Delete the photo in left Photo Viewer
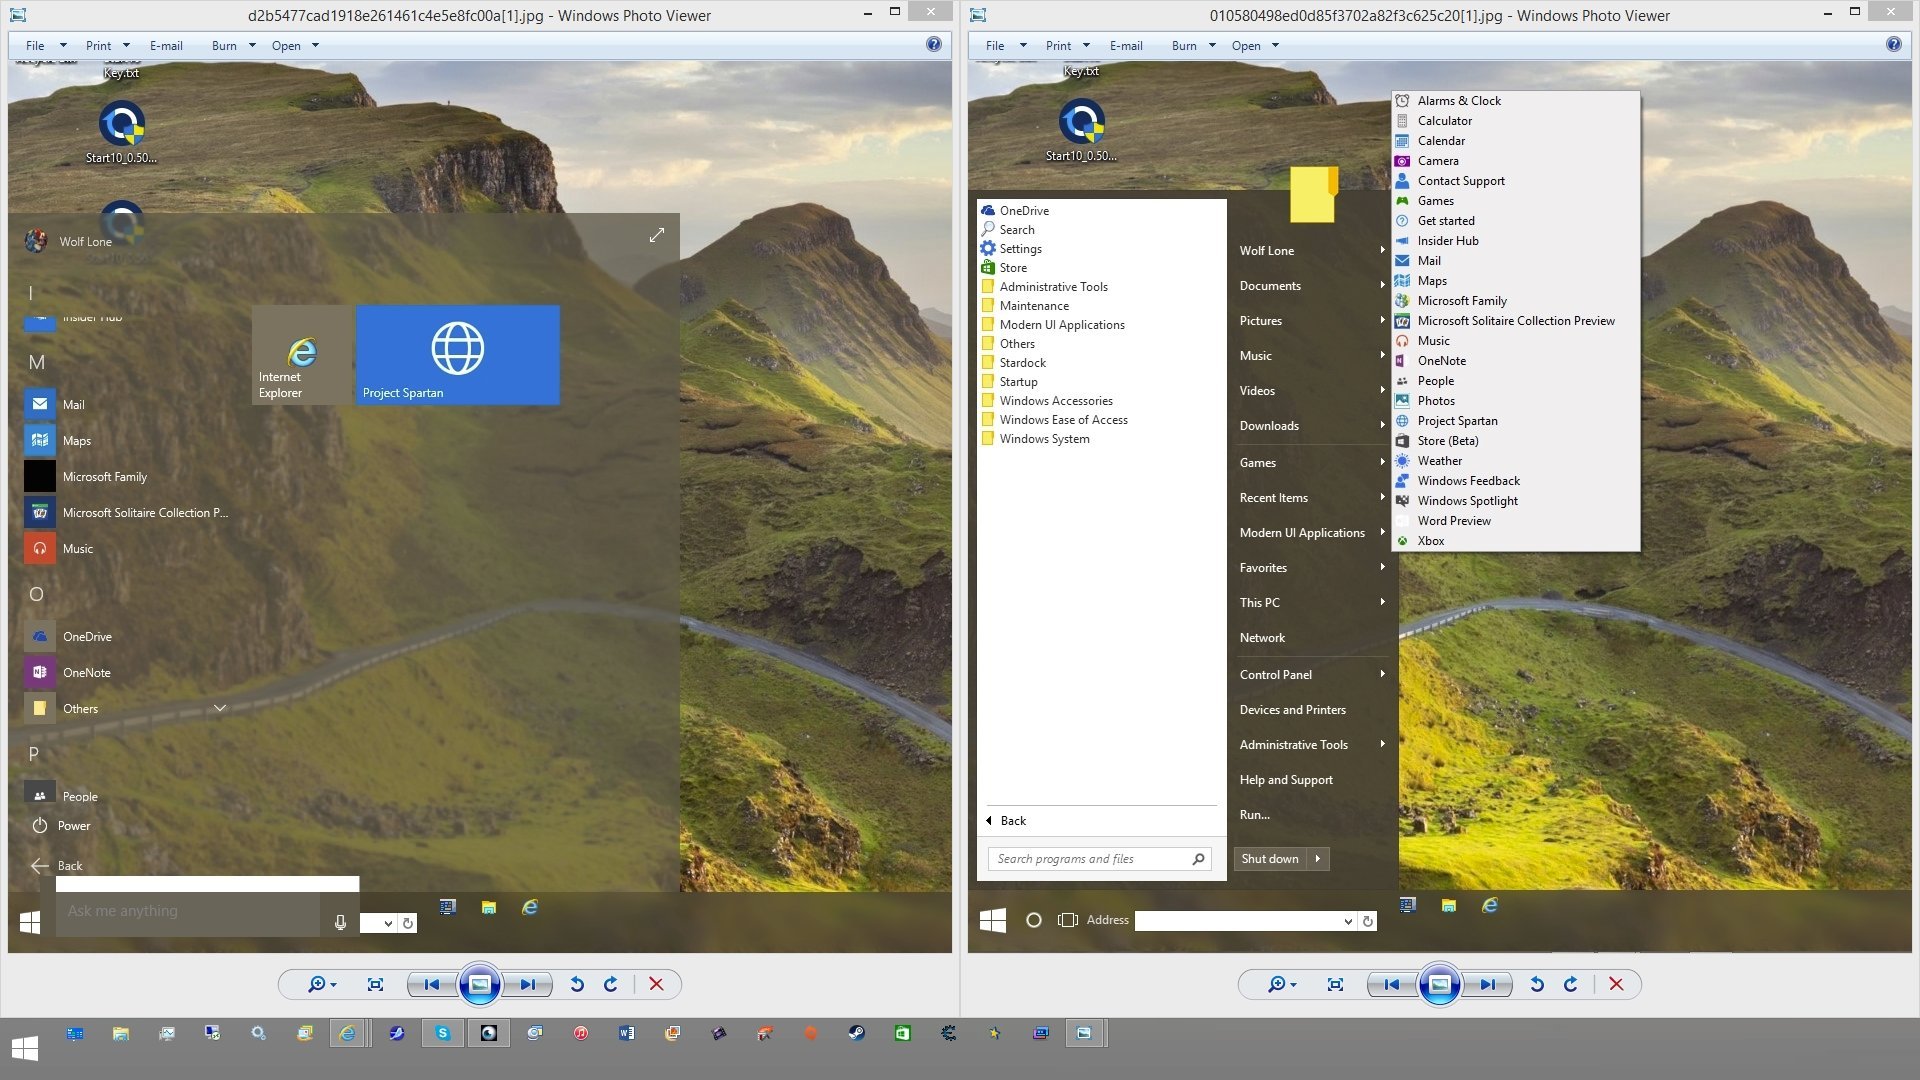Viewport: 1920px width, 1080px height. (656, 985)
